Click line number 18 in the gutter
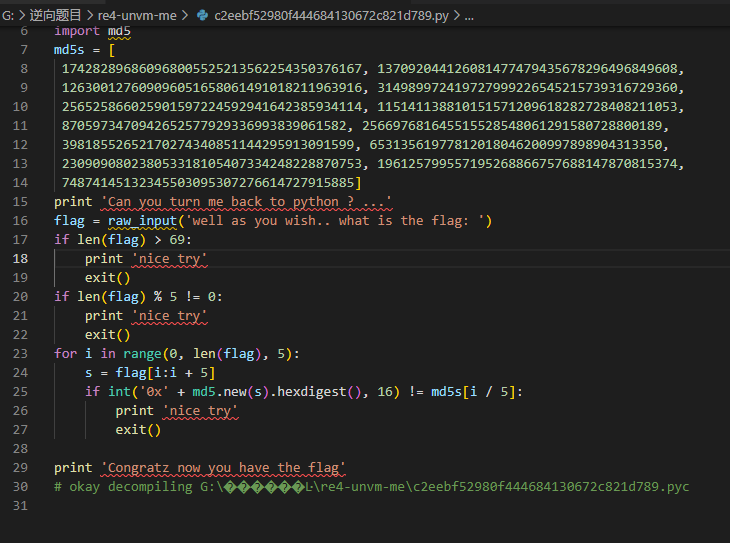 (22, 259)
